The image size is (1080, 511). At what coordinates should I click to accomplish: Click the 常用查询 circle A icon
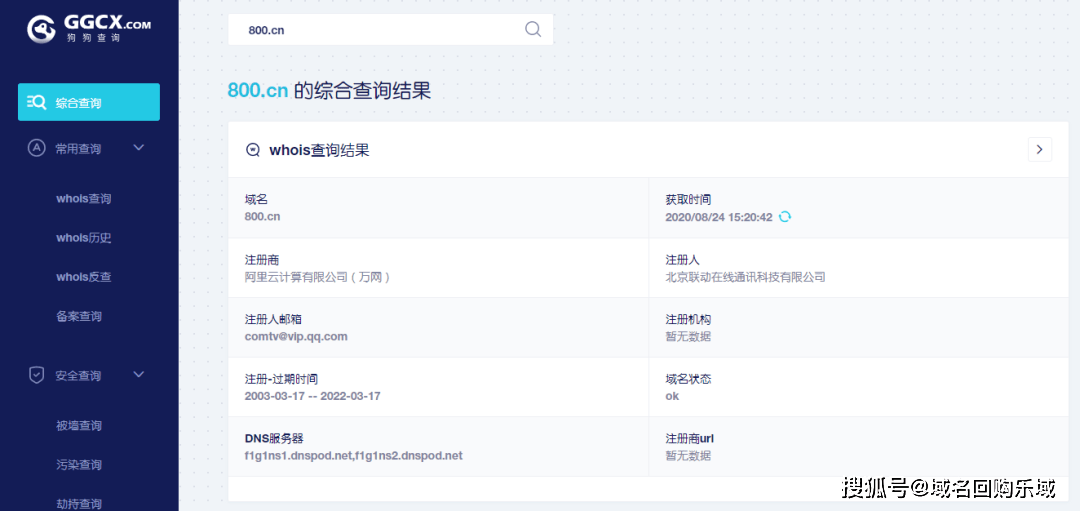37,148
